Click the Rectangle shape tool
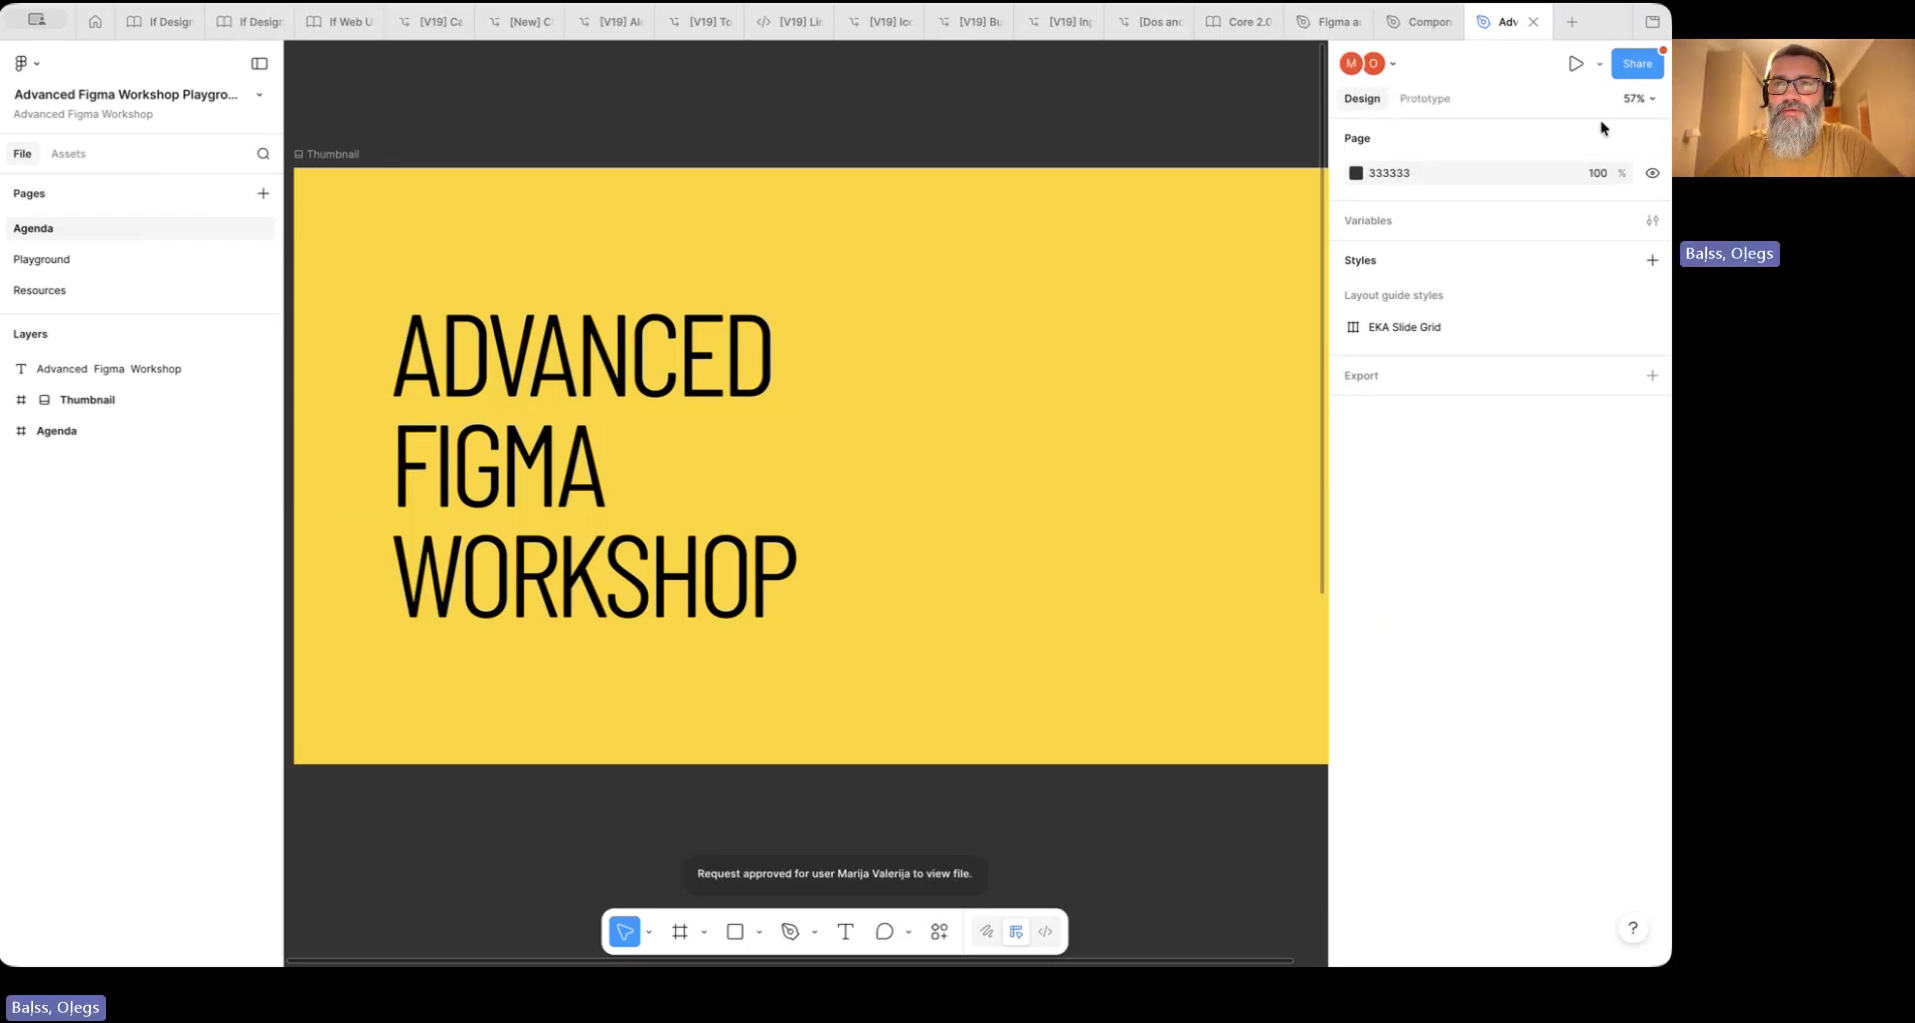 tap(735, 932)
